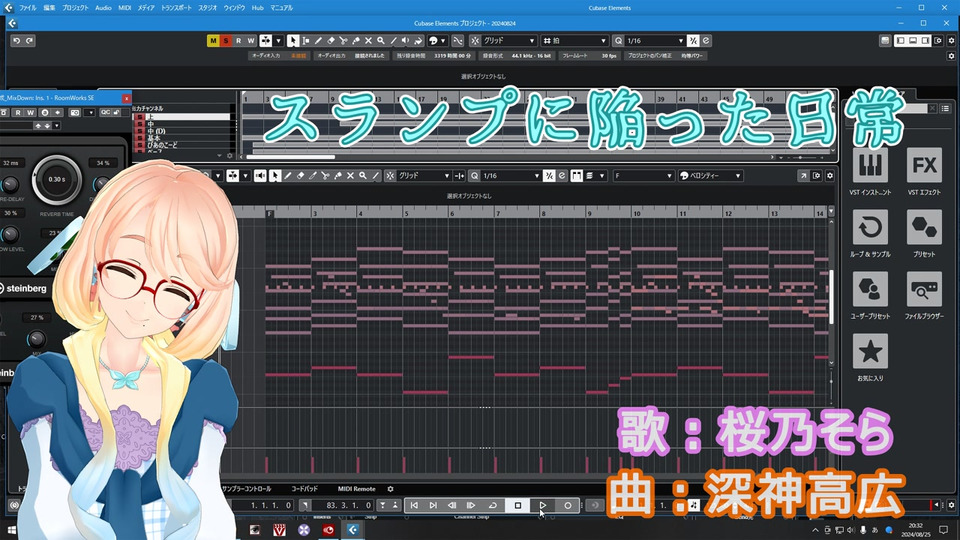Open key editor F value dropdown

coord(643,176)
